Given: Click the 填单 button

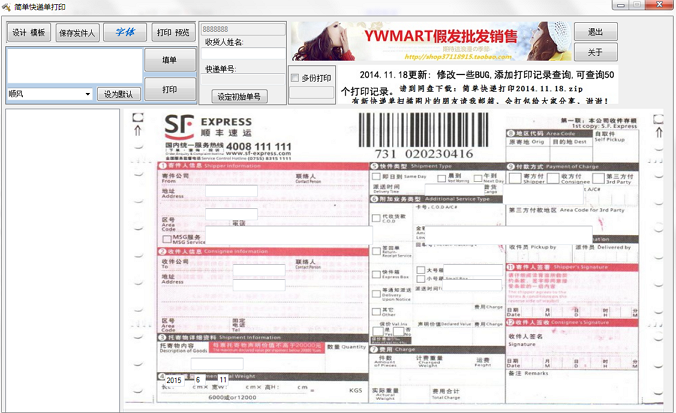Looking at the screenshot, I should click(169, 60).
